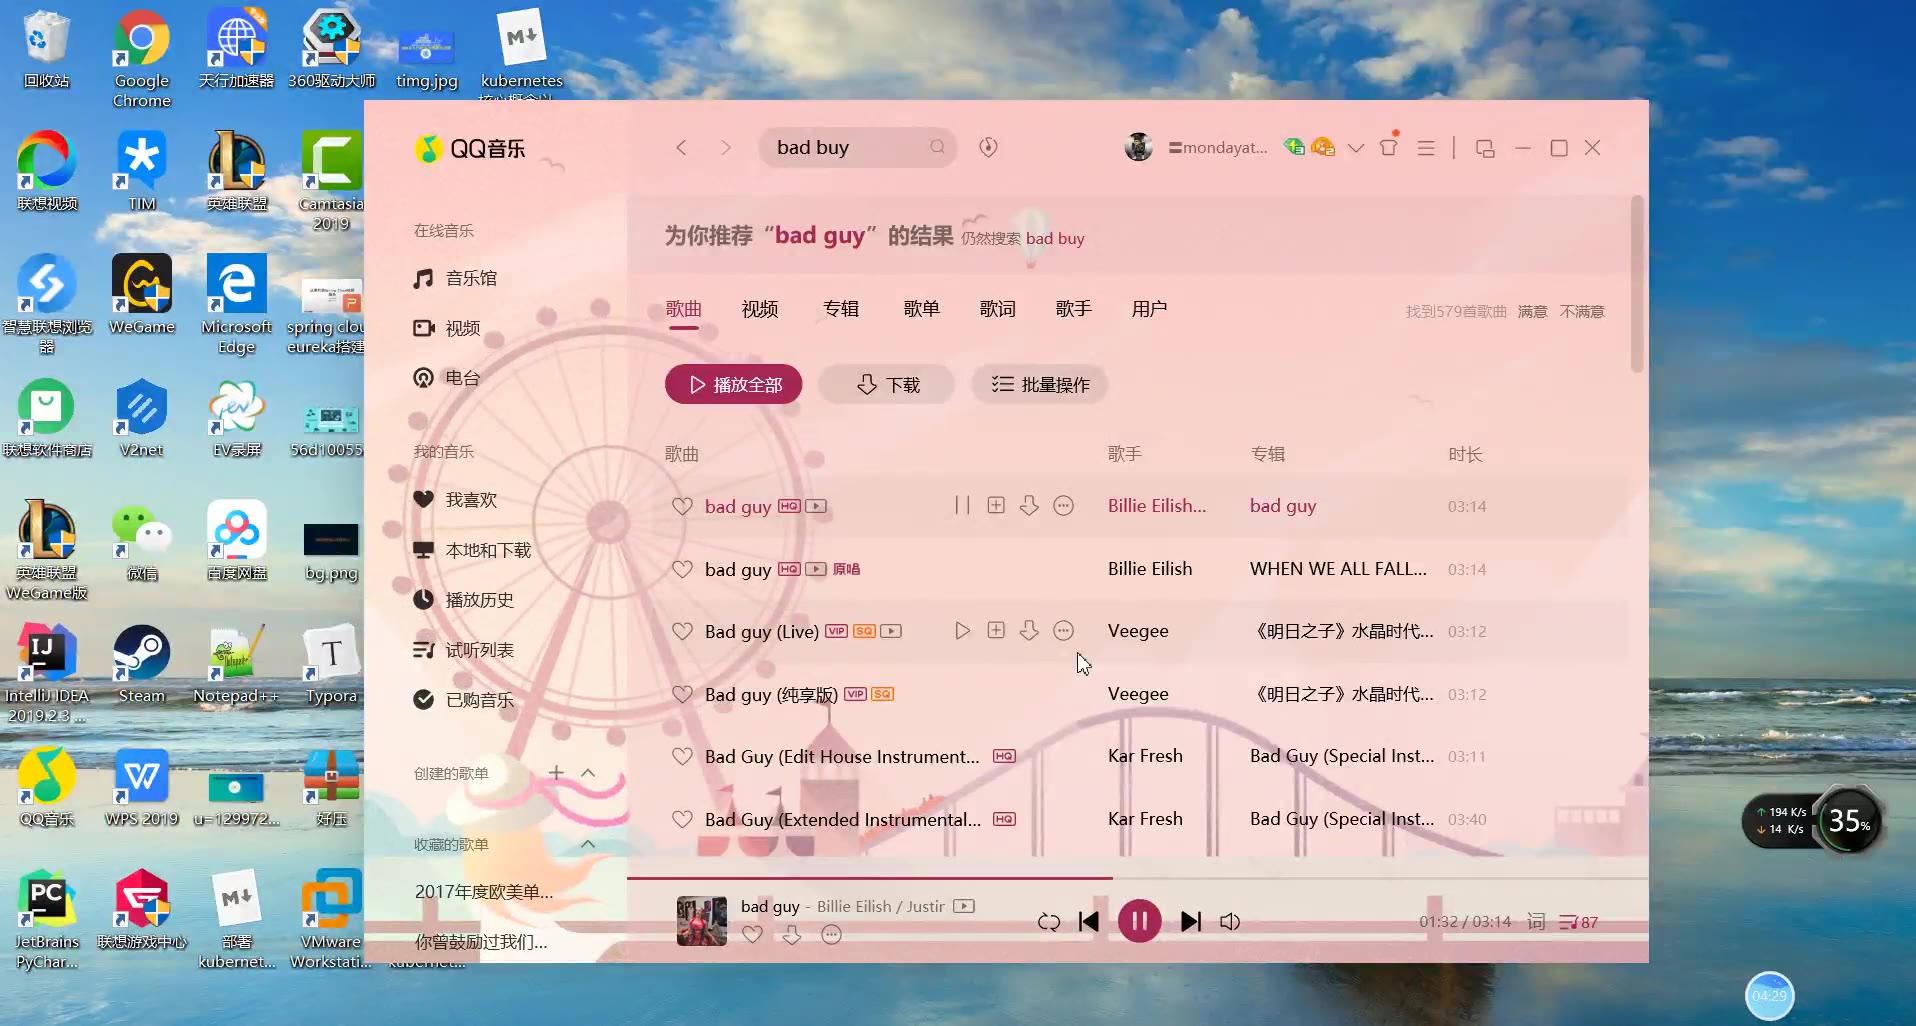
Task: Open more options for Bad guy (Live)
Action: [x=1064, y=630]
